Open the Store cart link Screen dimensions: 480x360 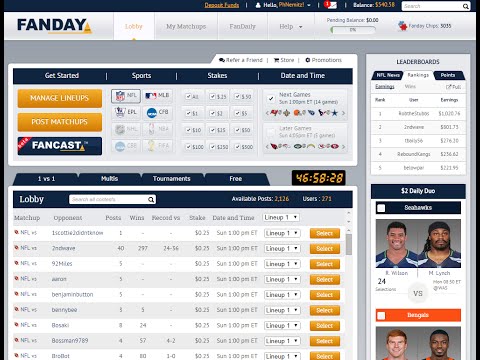tap(284, 60)
